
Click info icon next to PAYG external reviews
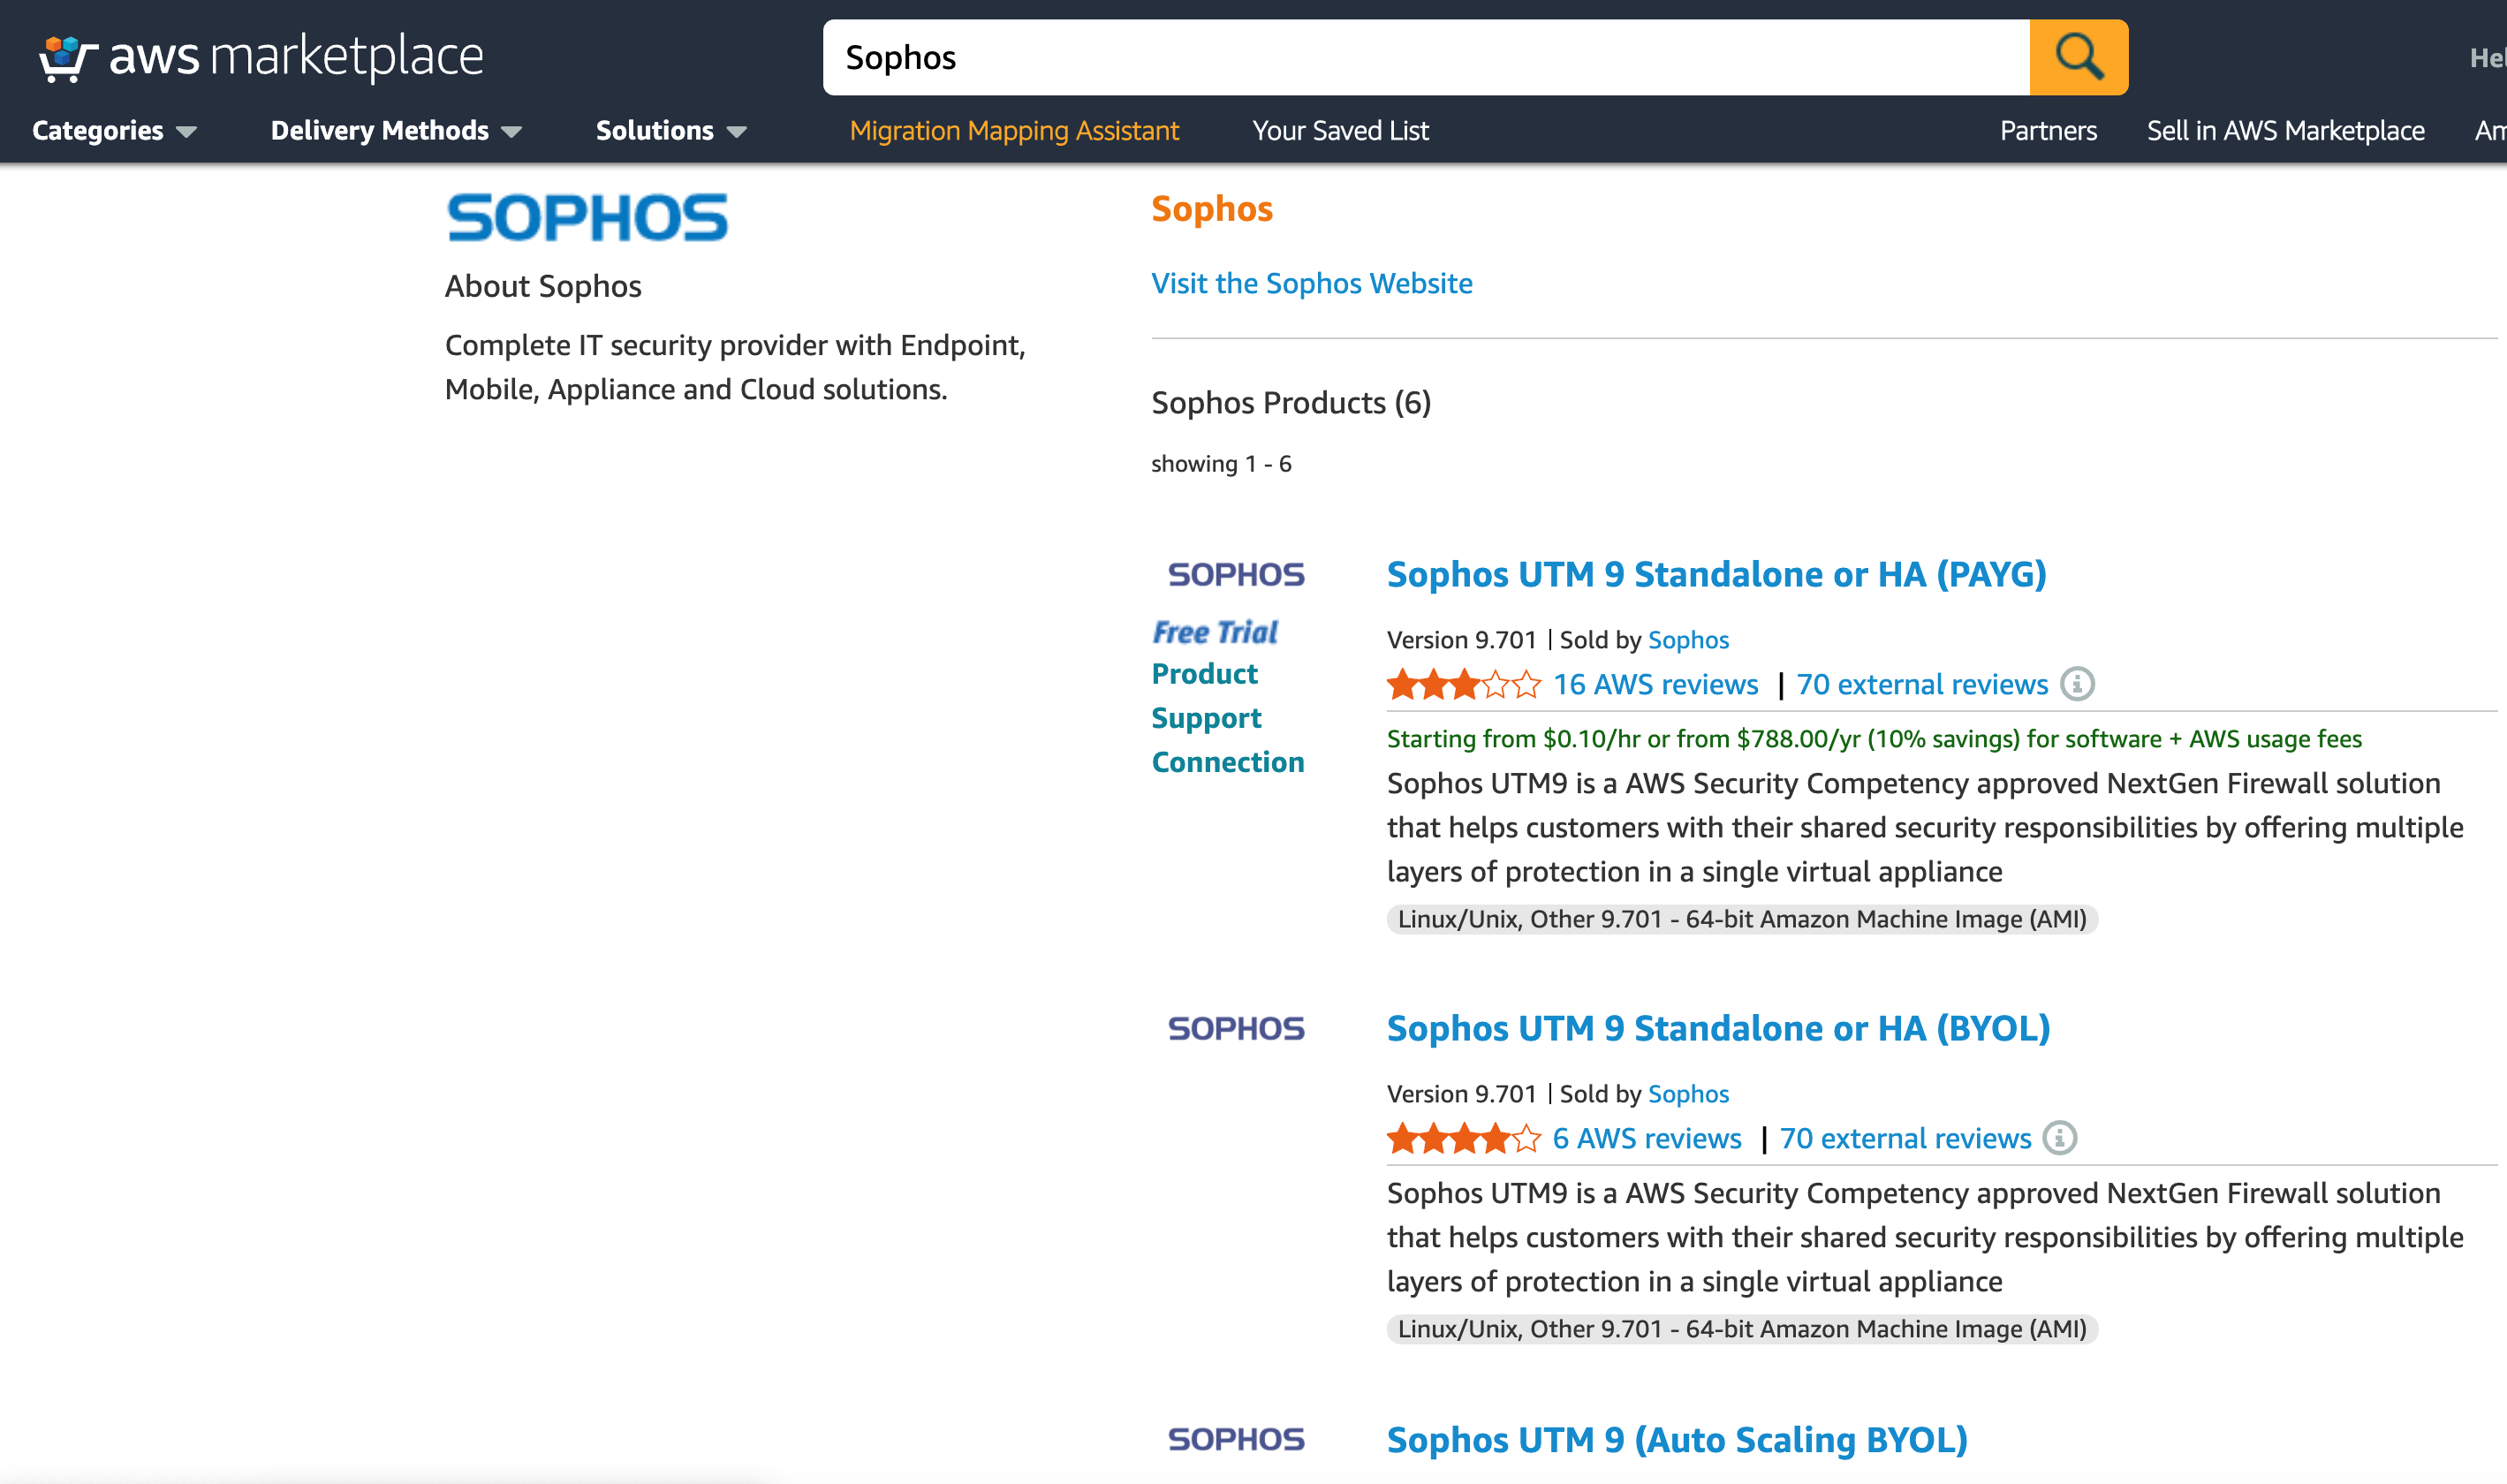(x=2077, y=685)
